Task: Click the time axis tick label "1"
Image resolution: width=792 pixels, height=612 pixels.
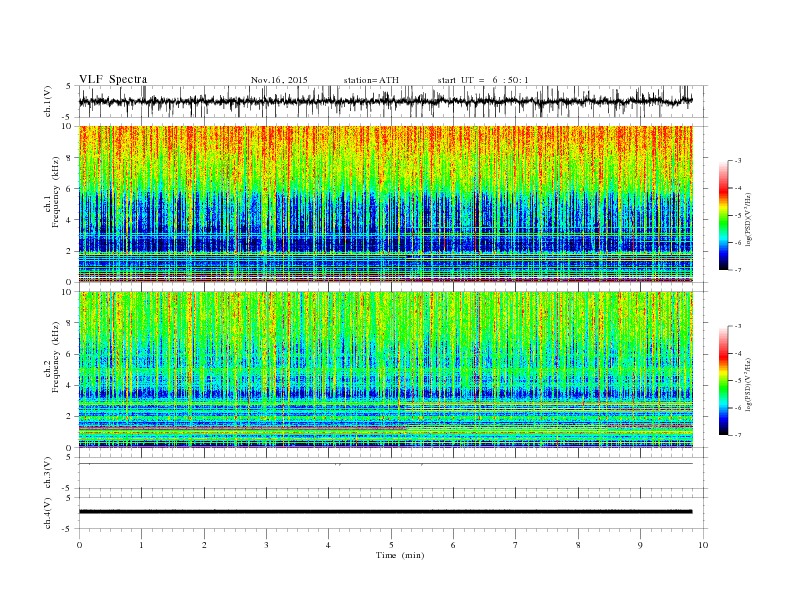Action: coord(141,545)
